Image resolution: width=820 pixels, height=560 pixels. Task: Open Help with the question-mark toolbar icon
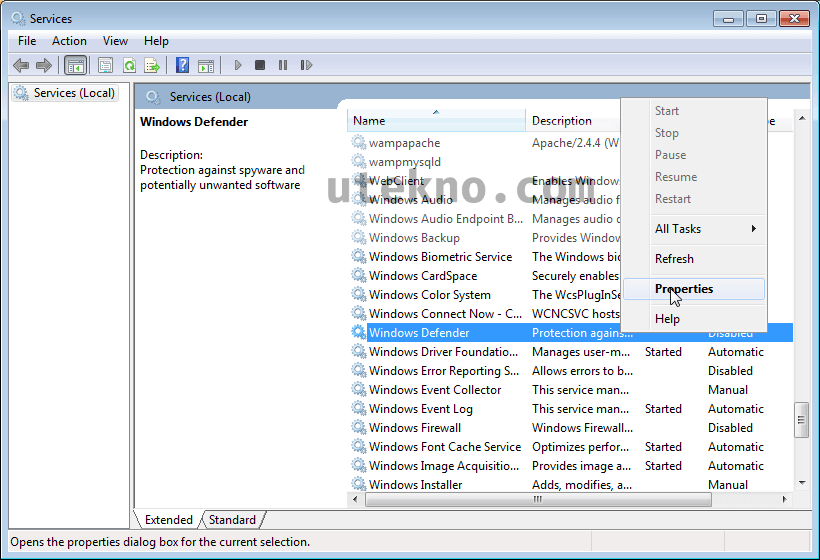coord(183,65)
